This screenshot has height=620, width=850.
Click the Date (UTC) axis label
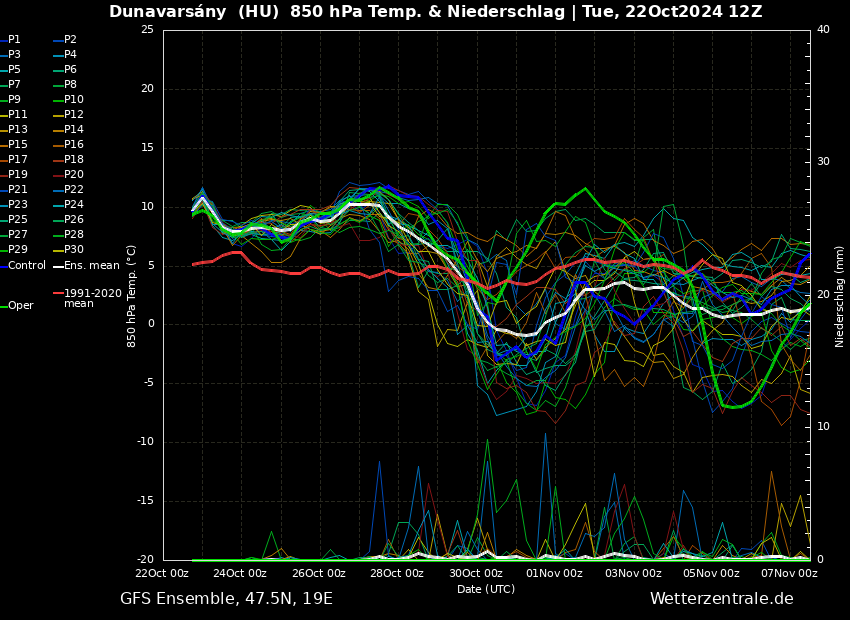point(486,590)
